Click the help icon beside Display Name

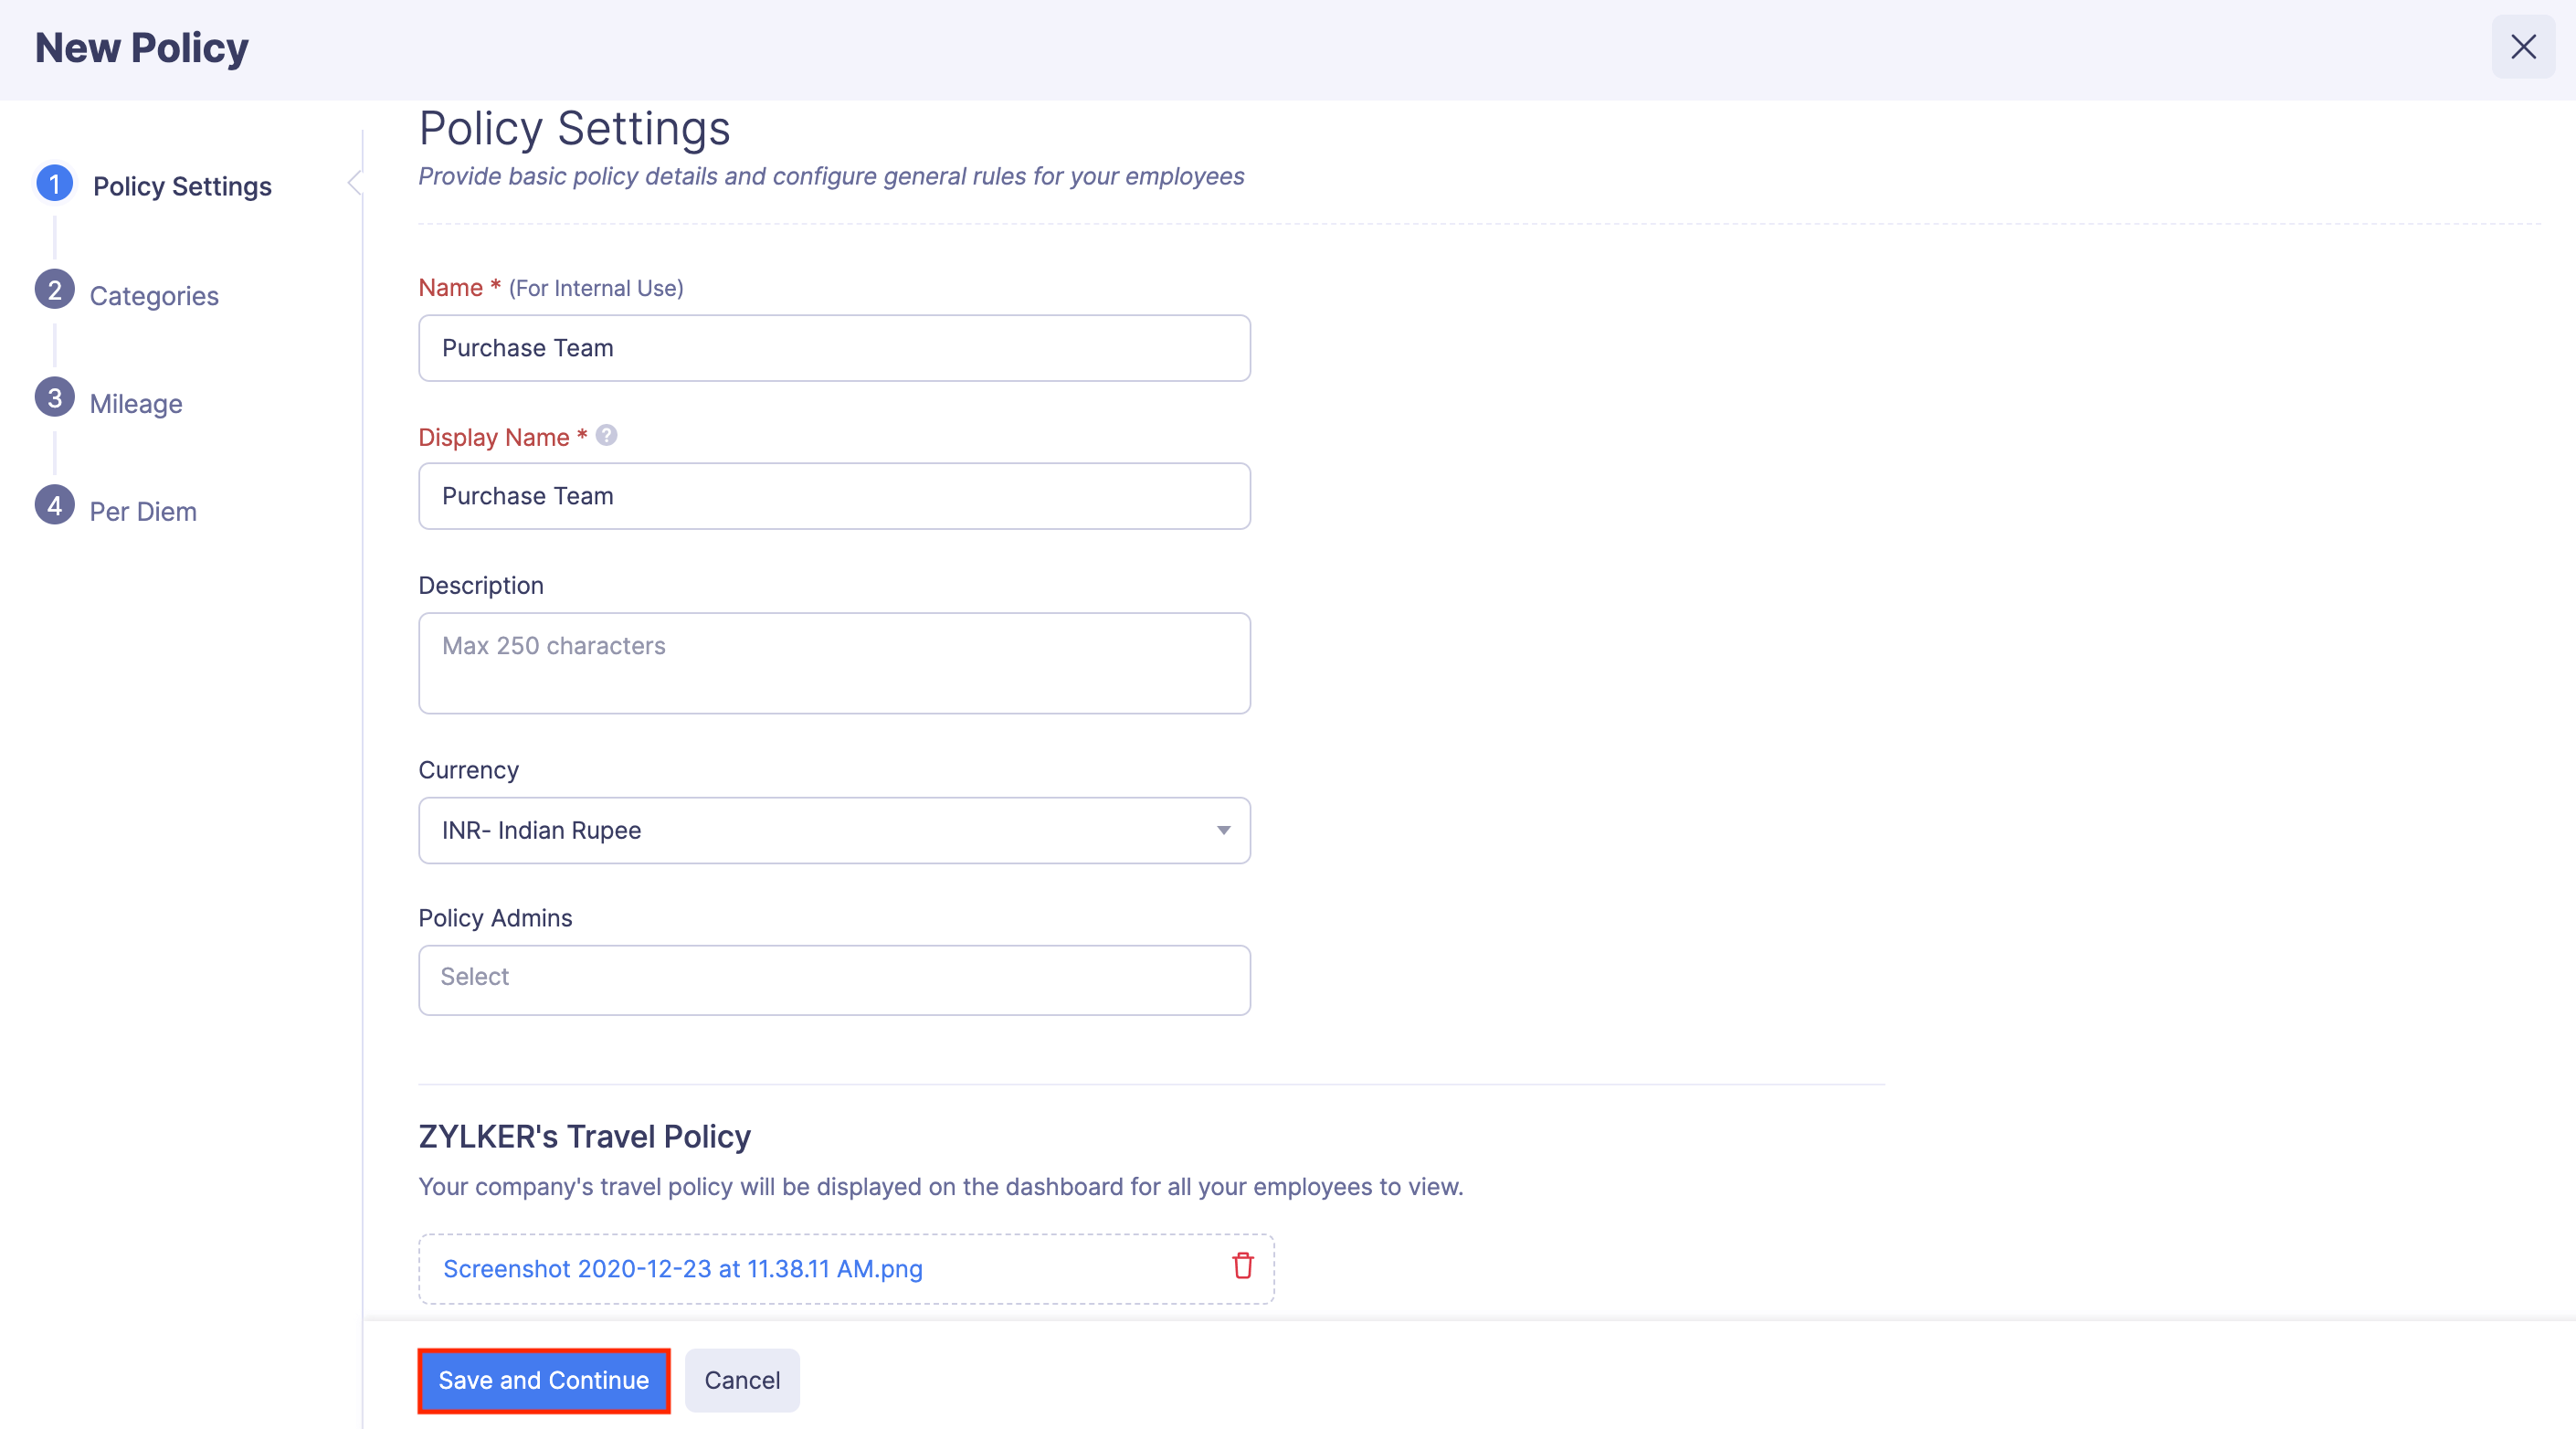606,436
